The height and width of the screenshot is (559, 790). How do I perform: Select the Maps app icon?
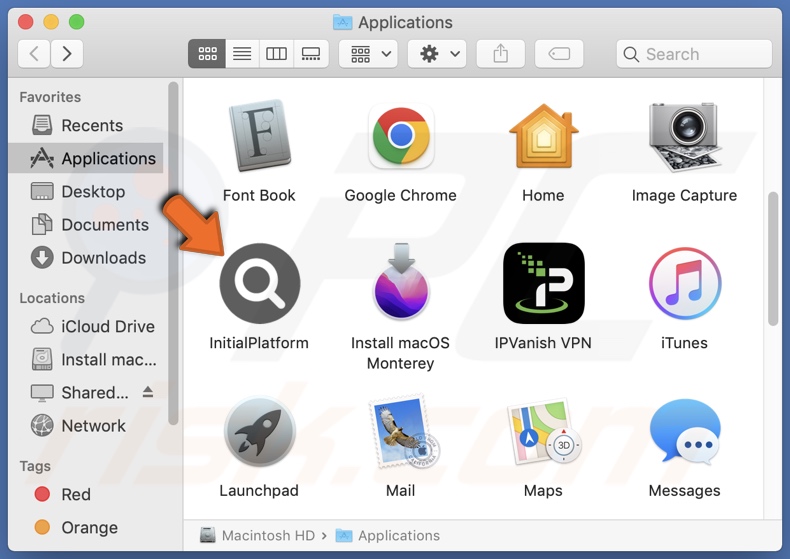544,431
